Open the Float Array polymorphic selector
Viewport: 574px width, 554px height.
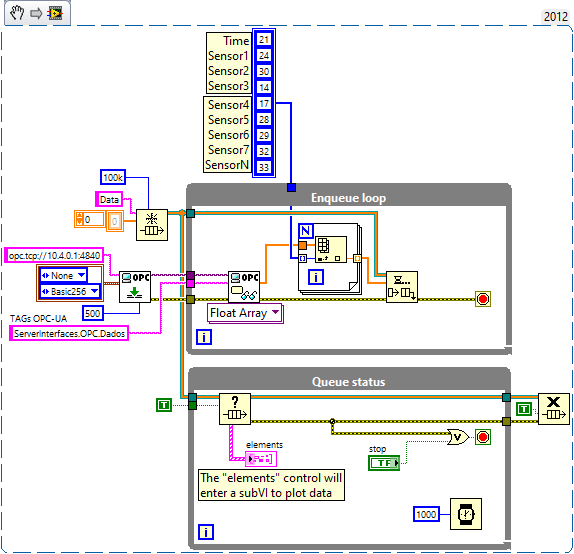245,313
